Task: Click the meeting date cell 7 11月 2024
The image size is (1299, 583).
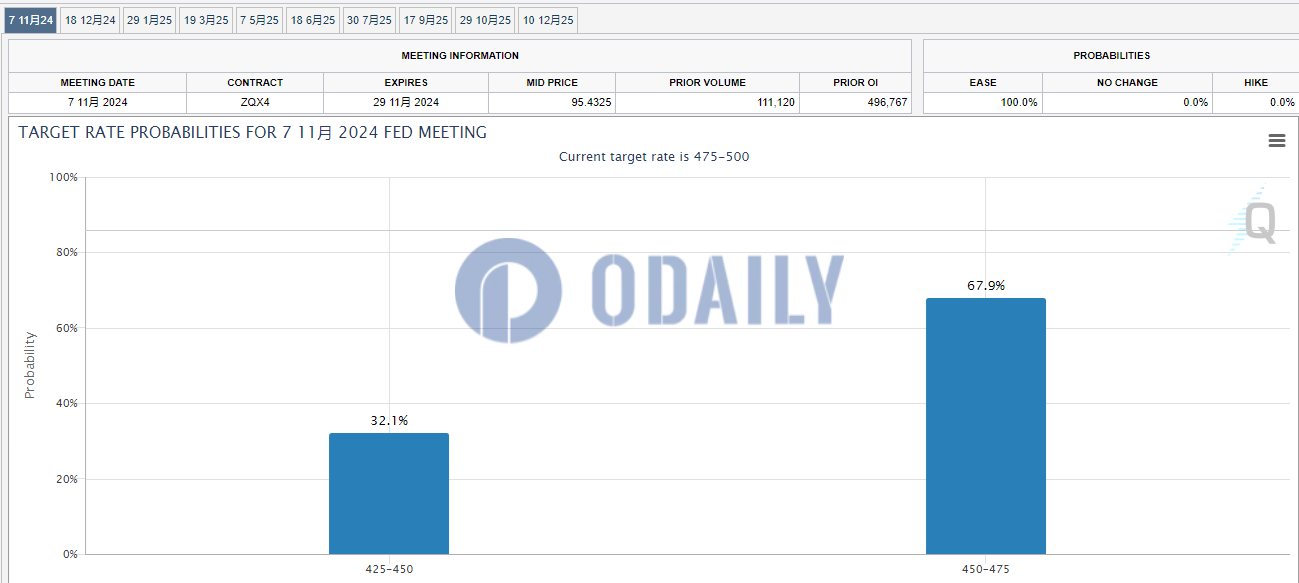Action: pyautogui.click(x=98, y=102)
